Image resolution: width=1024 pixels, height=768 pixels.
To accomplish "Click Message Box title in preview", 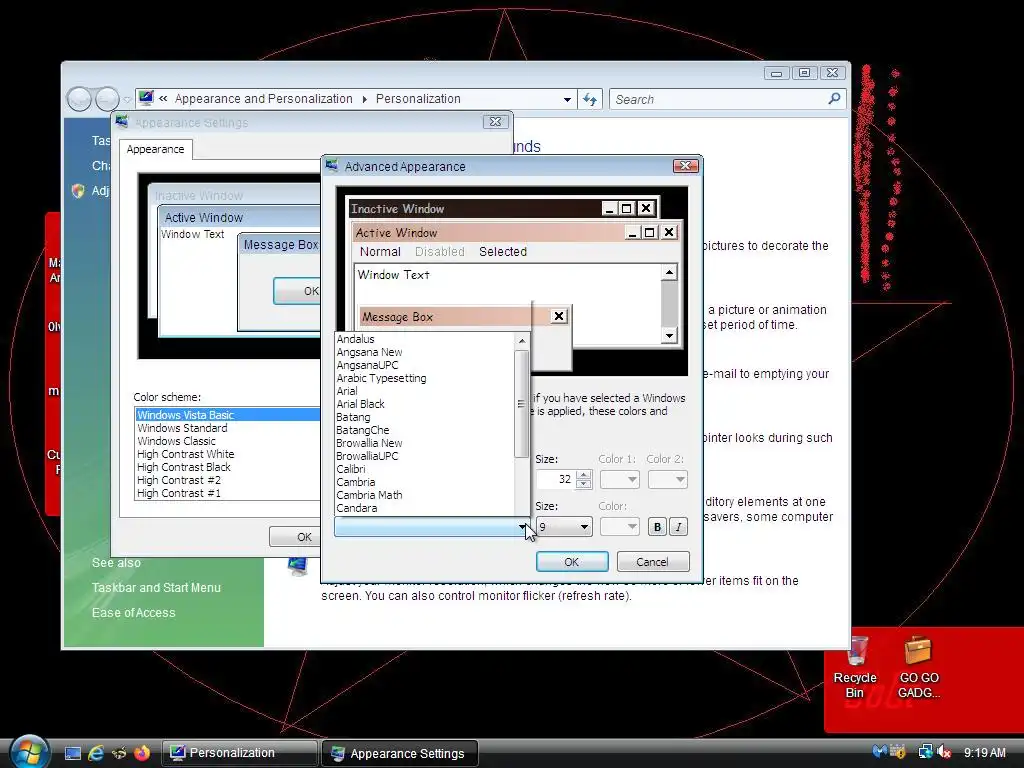I will coord(397,317).
